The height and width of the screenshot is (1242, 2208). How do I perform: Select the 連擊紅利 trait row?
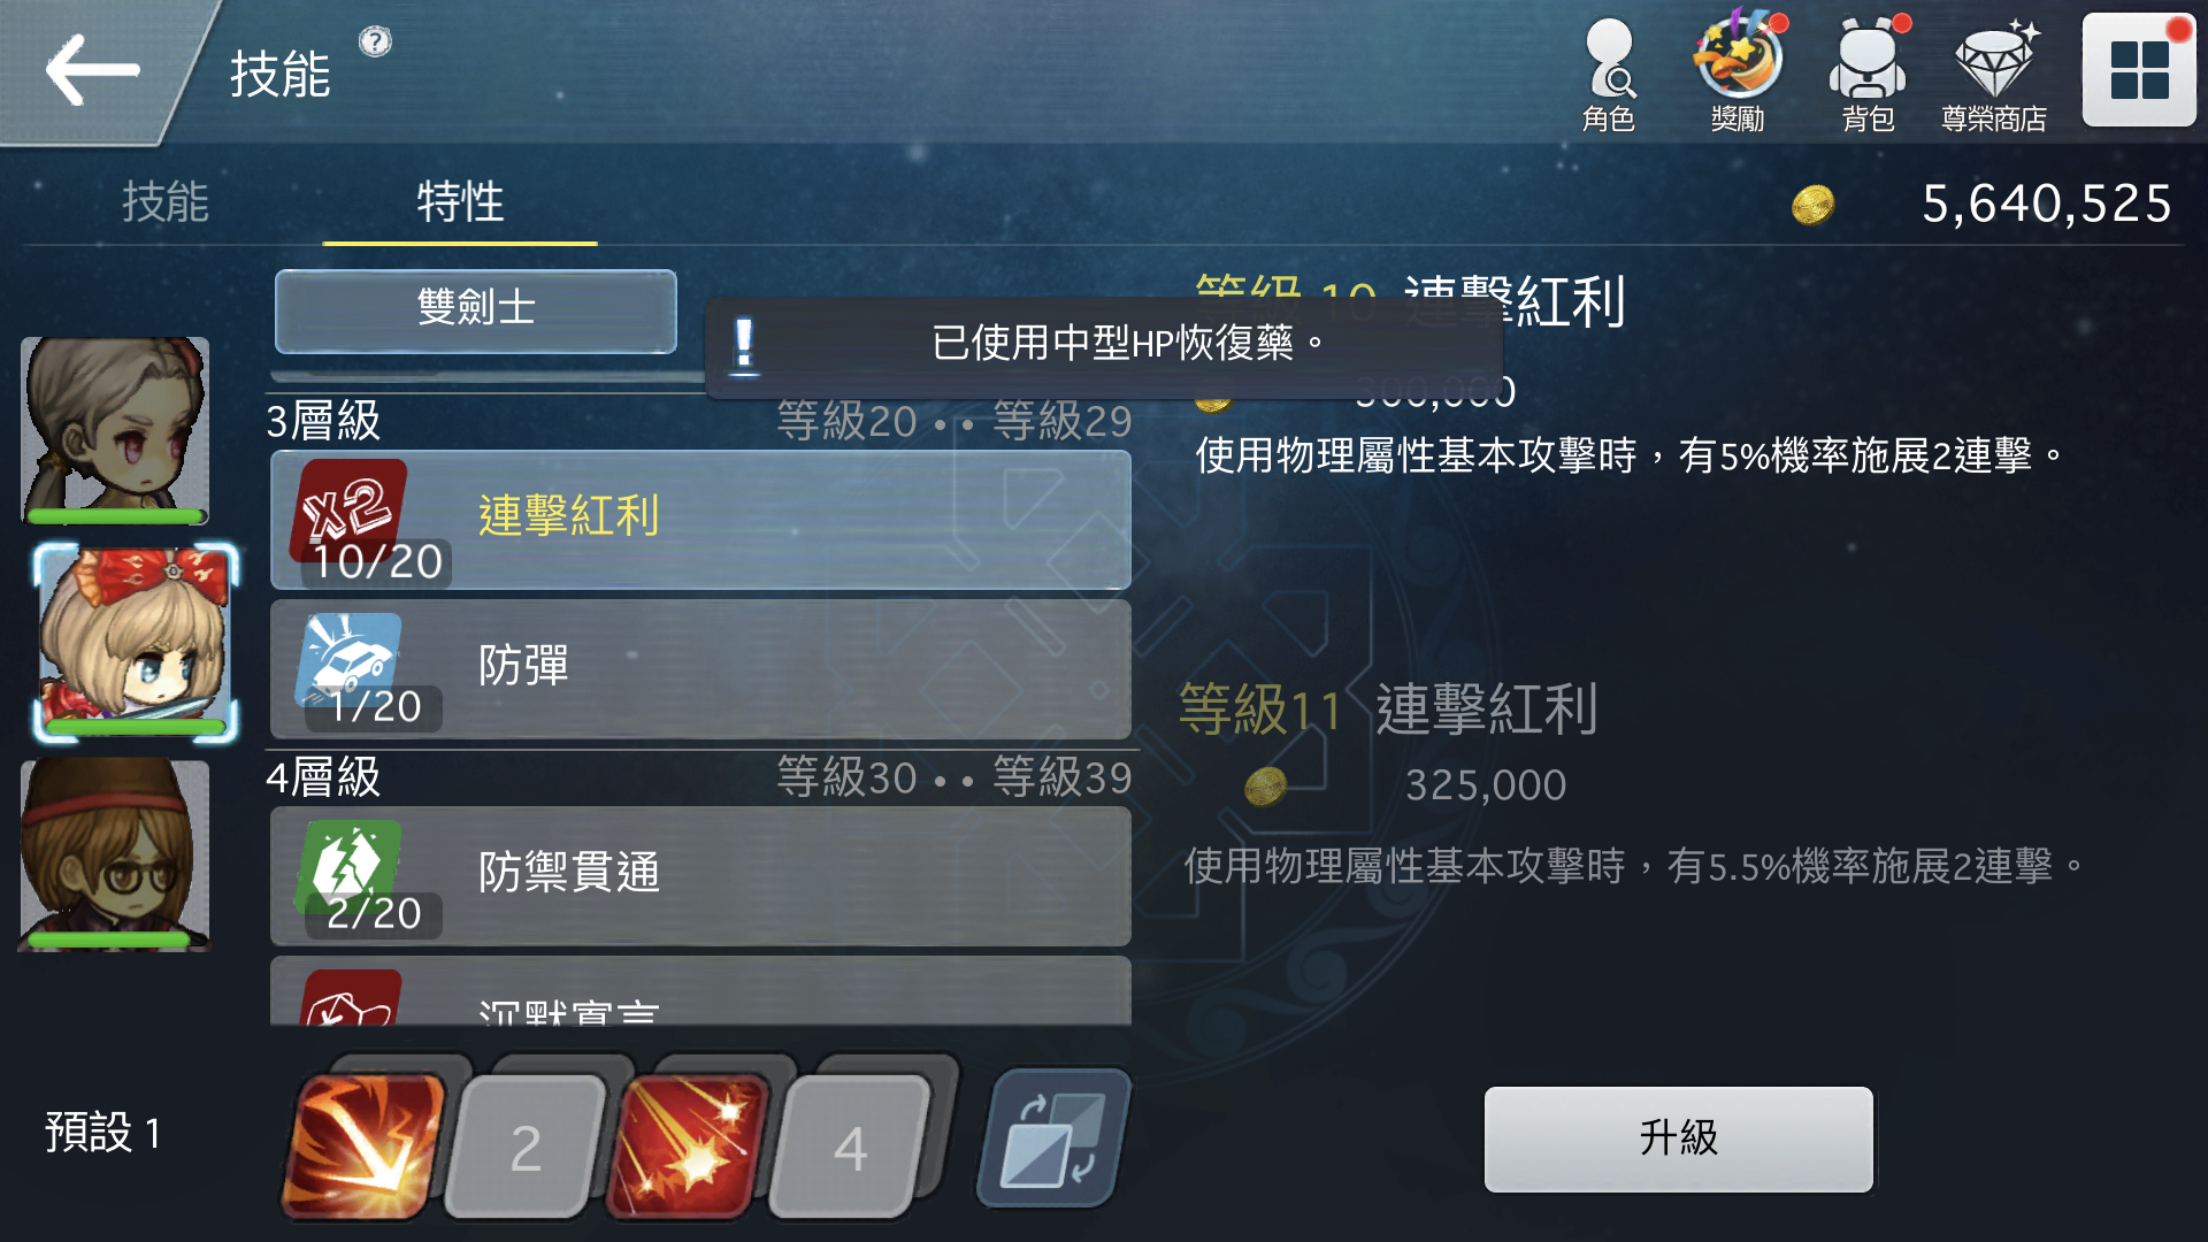[x=701, y=519]
